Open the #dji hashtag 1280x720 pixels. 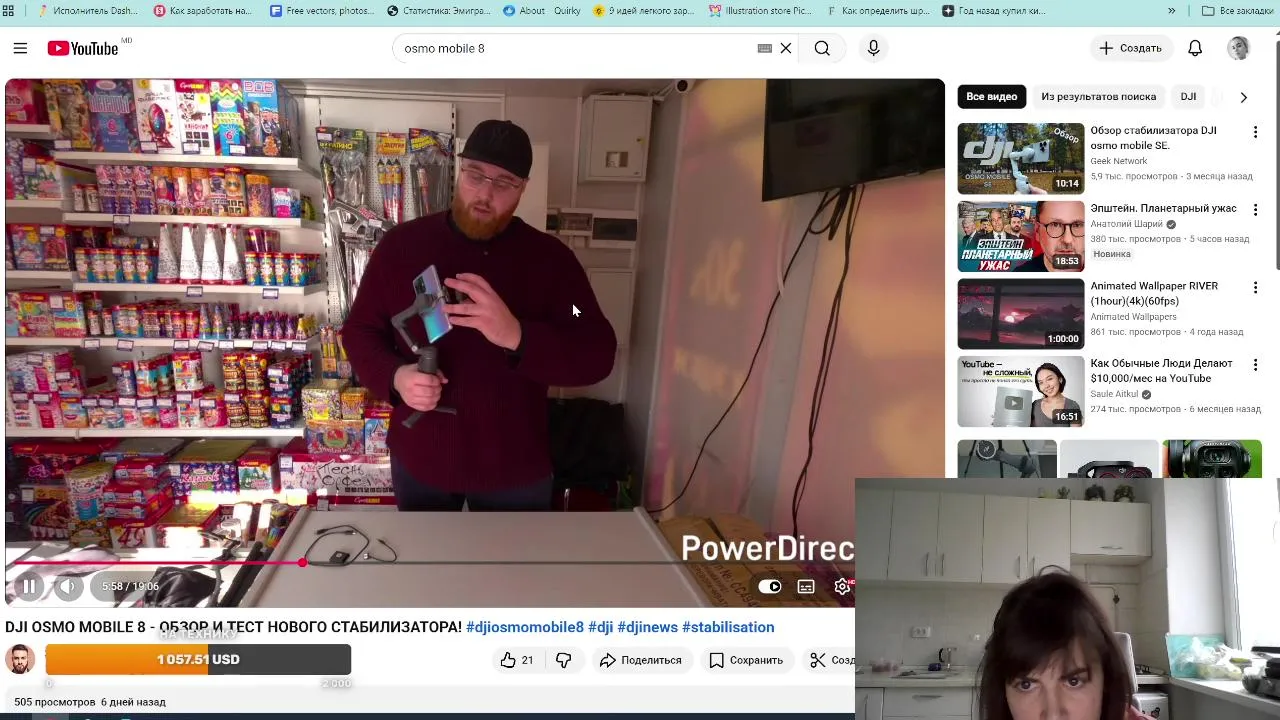pos(600,627)
